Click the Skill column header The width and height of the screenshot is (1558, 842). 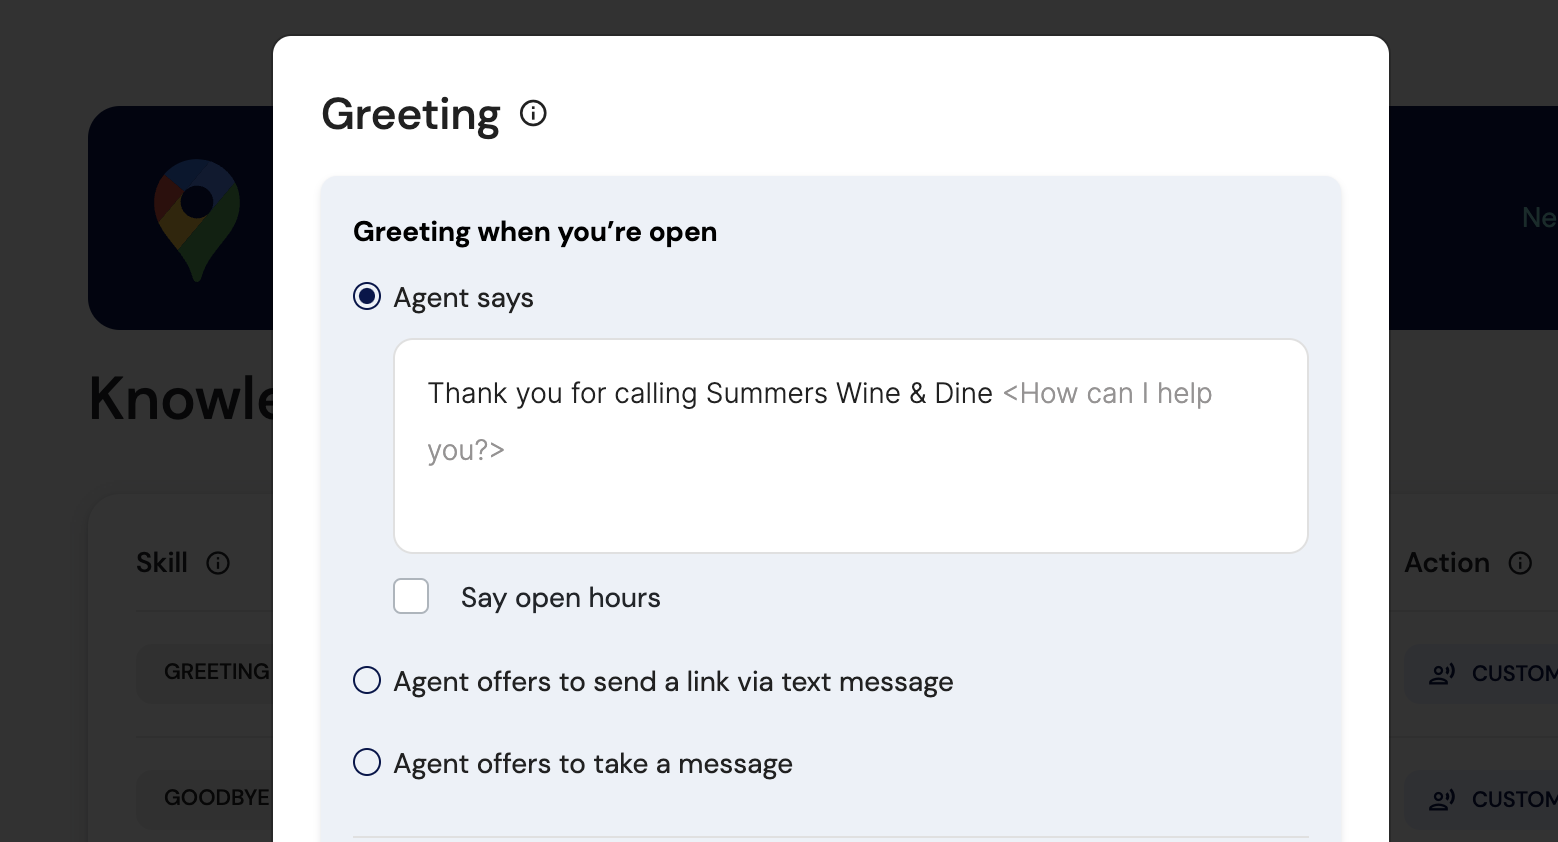(x=162, y=563)
